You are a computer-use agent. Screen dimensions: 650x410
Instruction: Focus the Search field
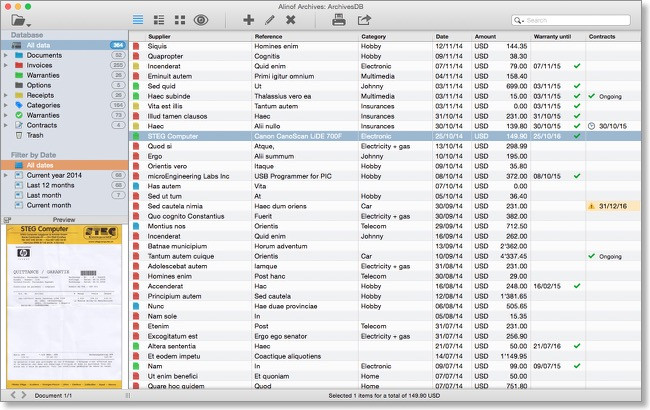(x=571, y=20)
